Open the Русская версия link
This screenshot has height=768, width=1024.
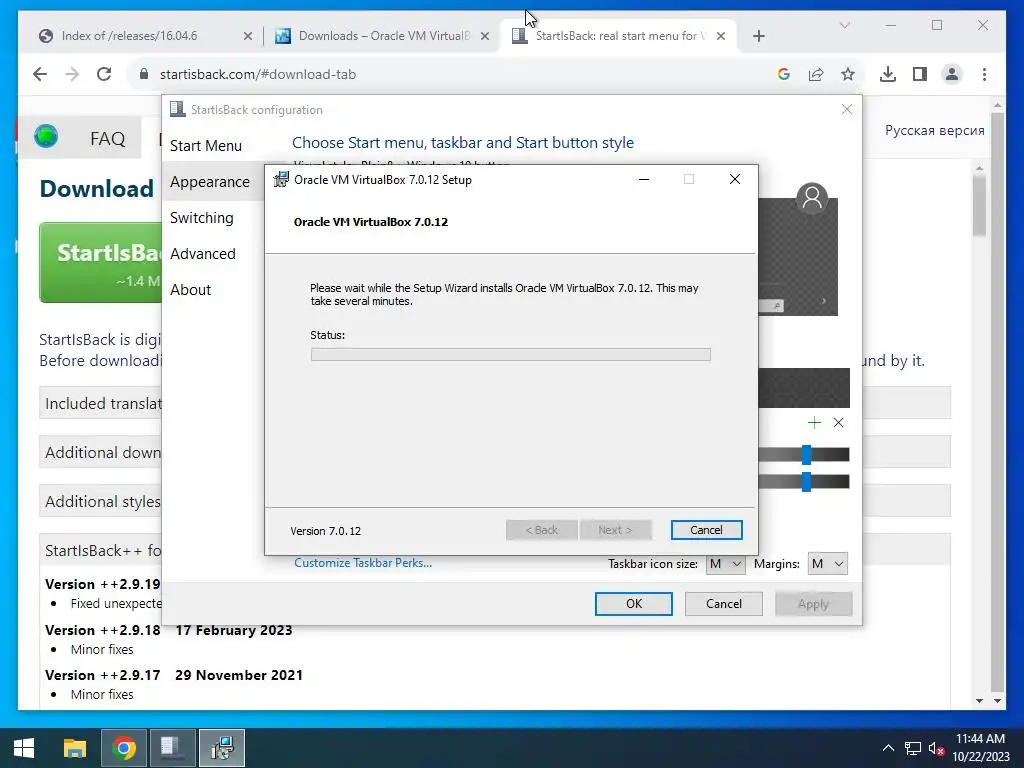tap(935, 130)
